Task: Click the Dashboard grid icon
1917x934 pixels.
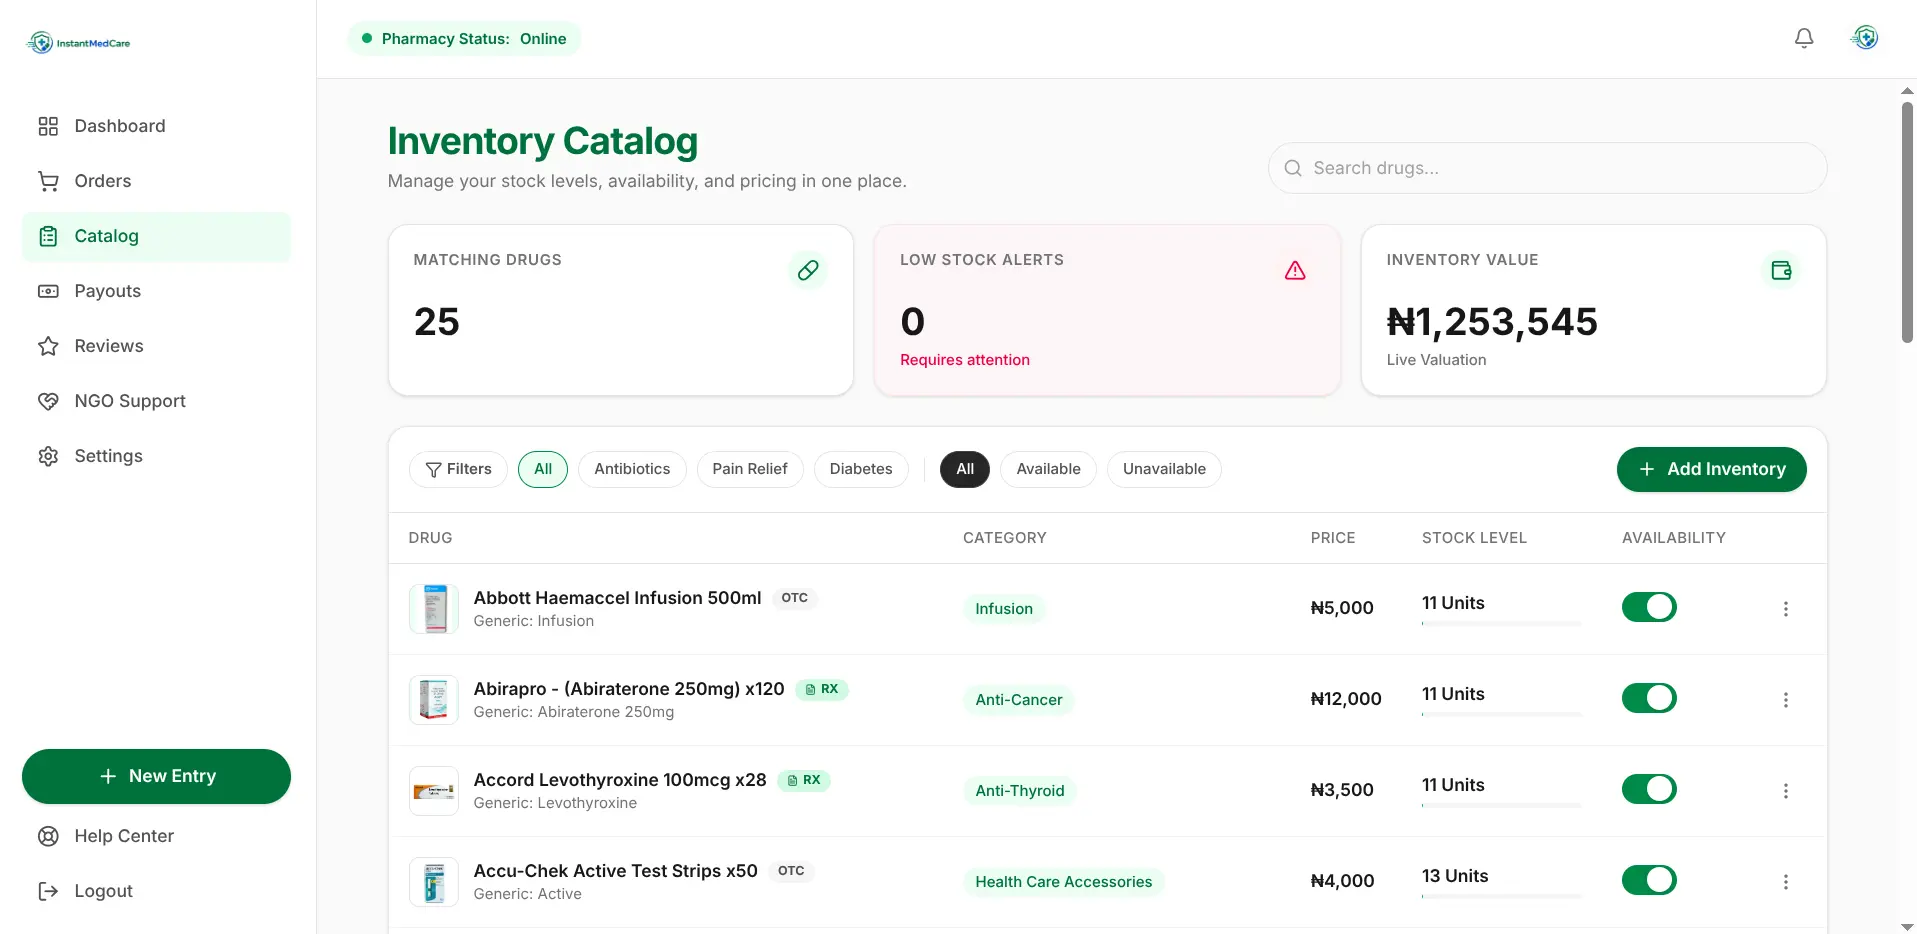Action: click(x=48, y=126)
